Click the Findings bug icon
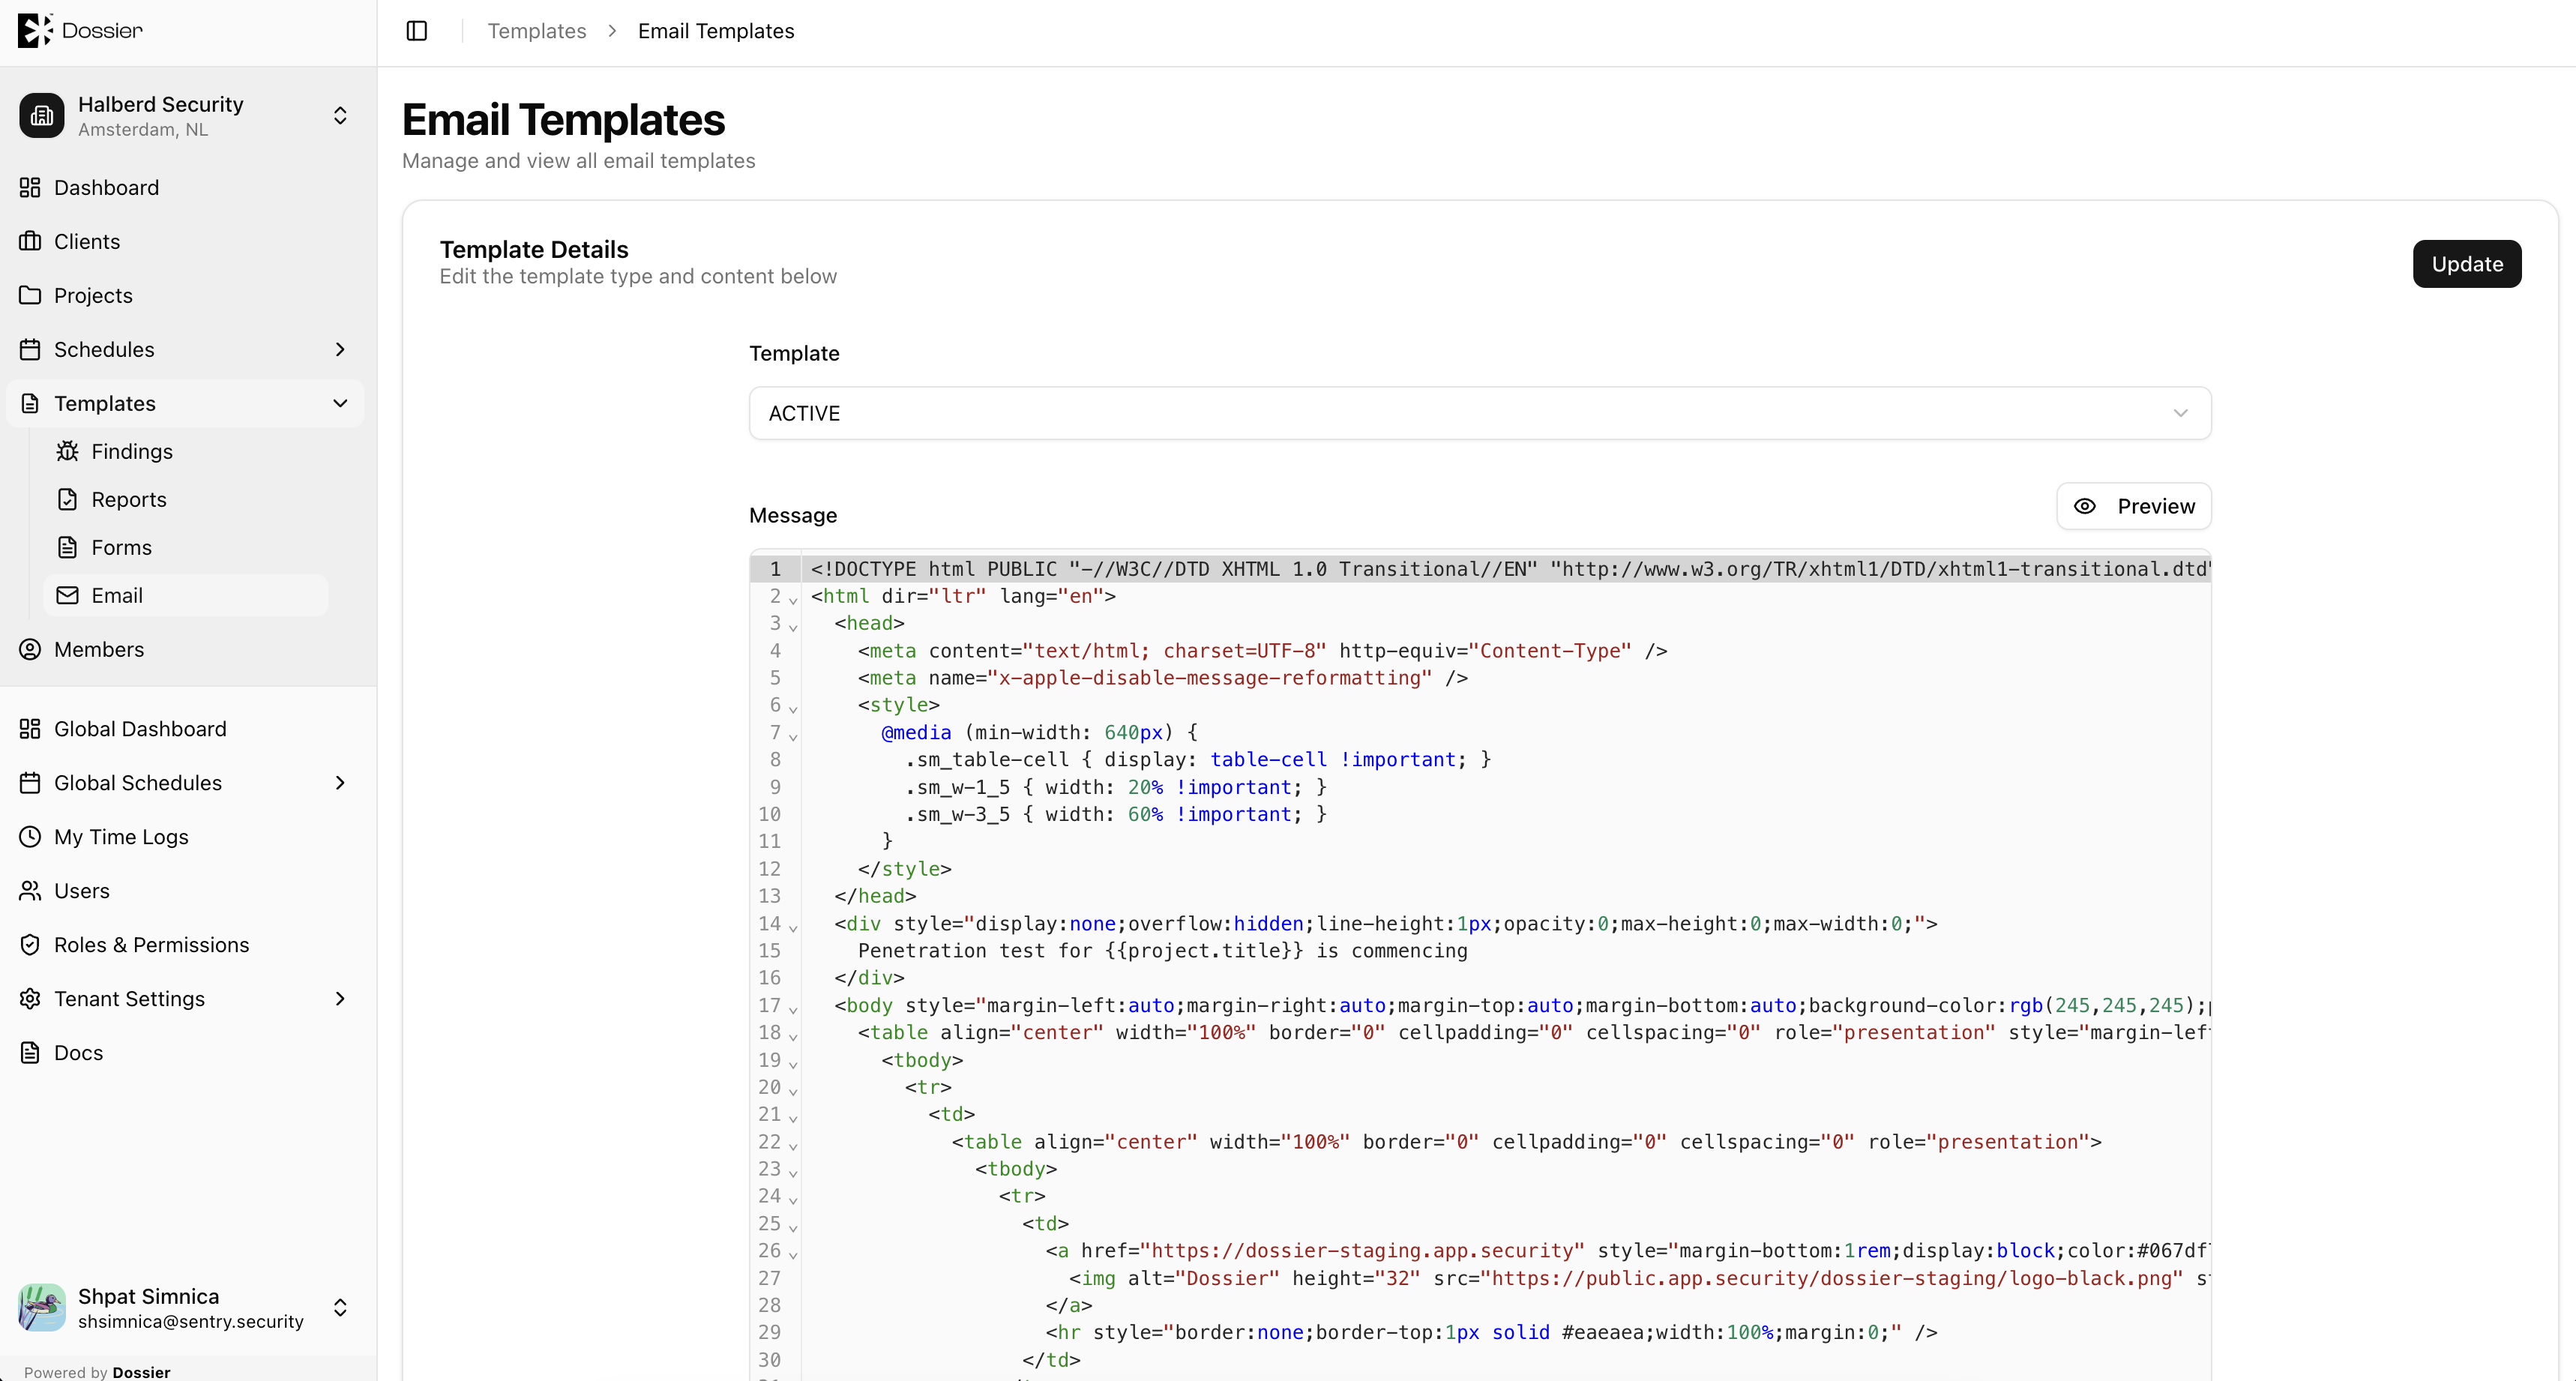This screenshot has width=2576, height=1381. 67,452
